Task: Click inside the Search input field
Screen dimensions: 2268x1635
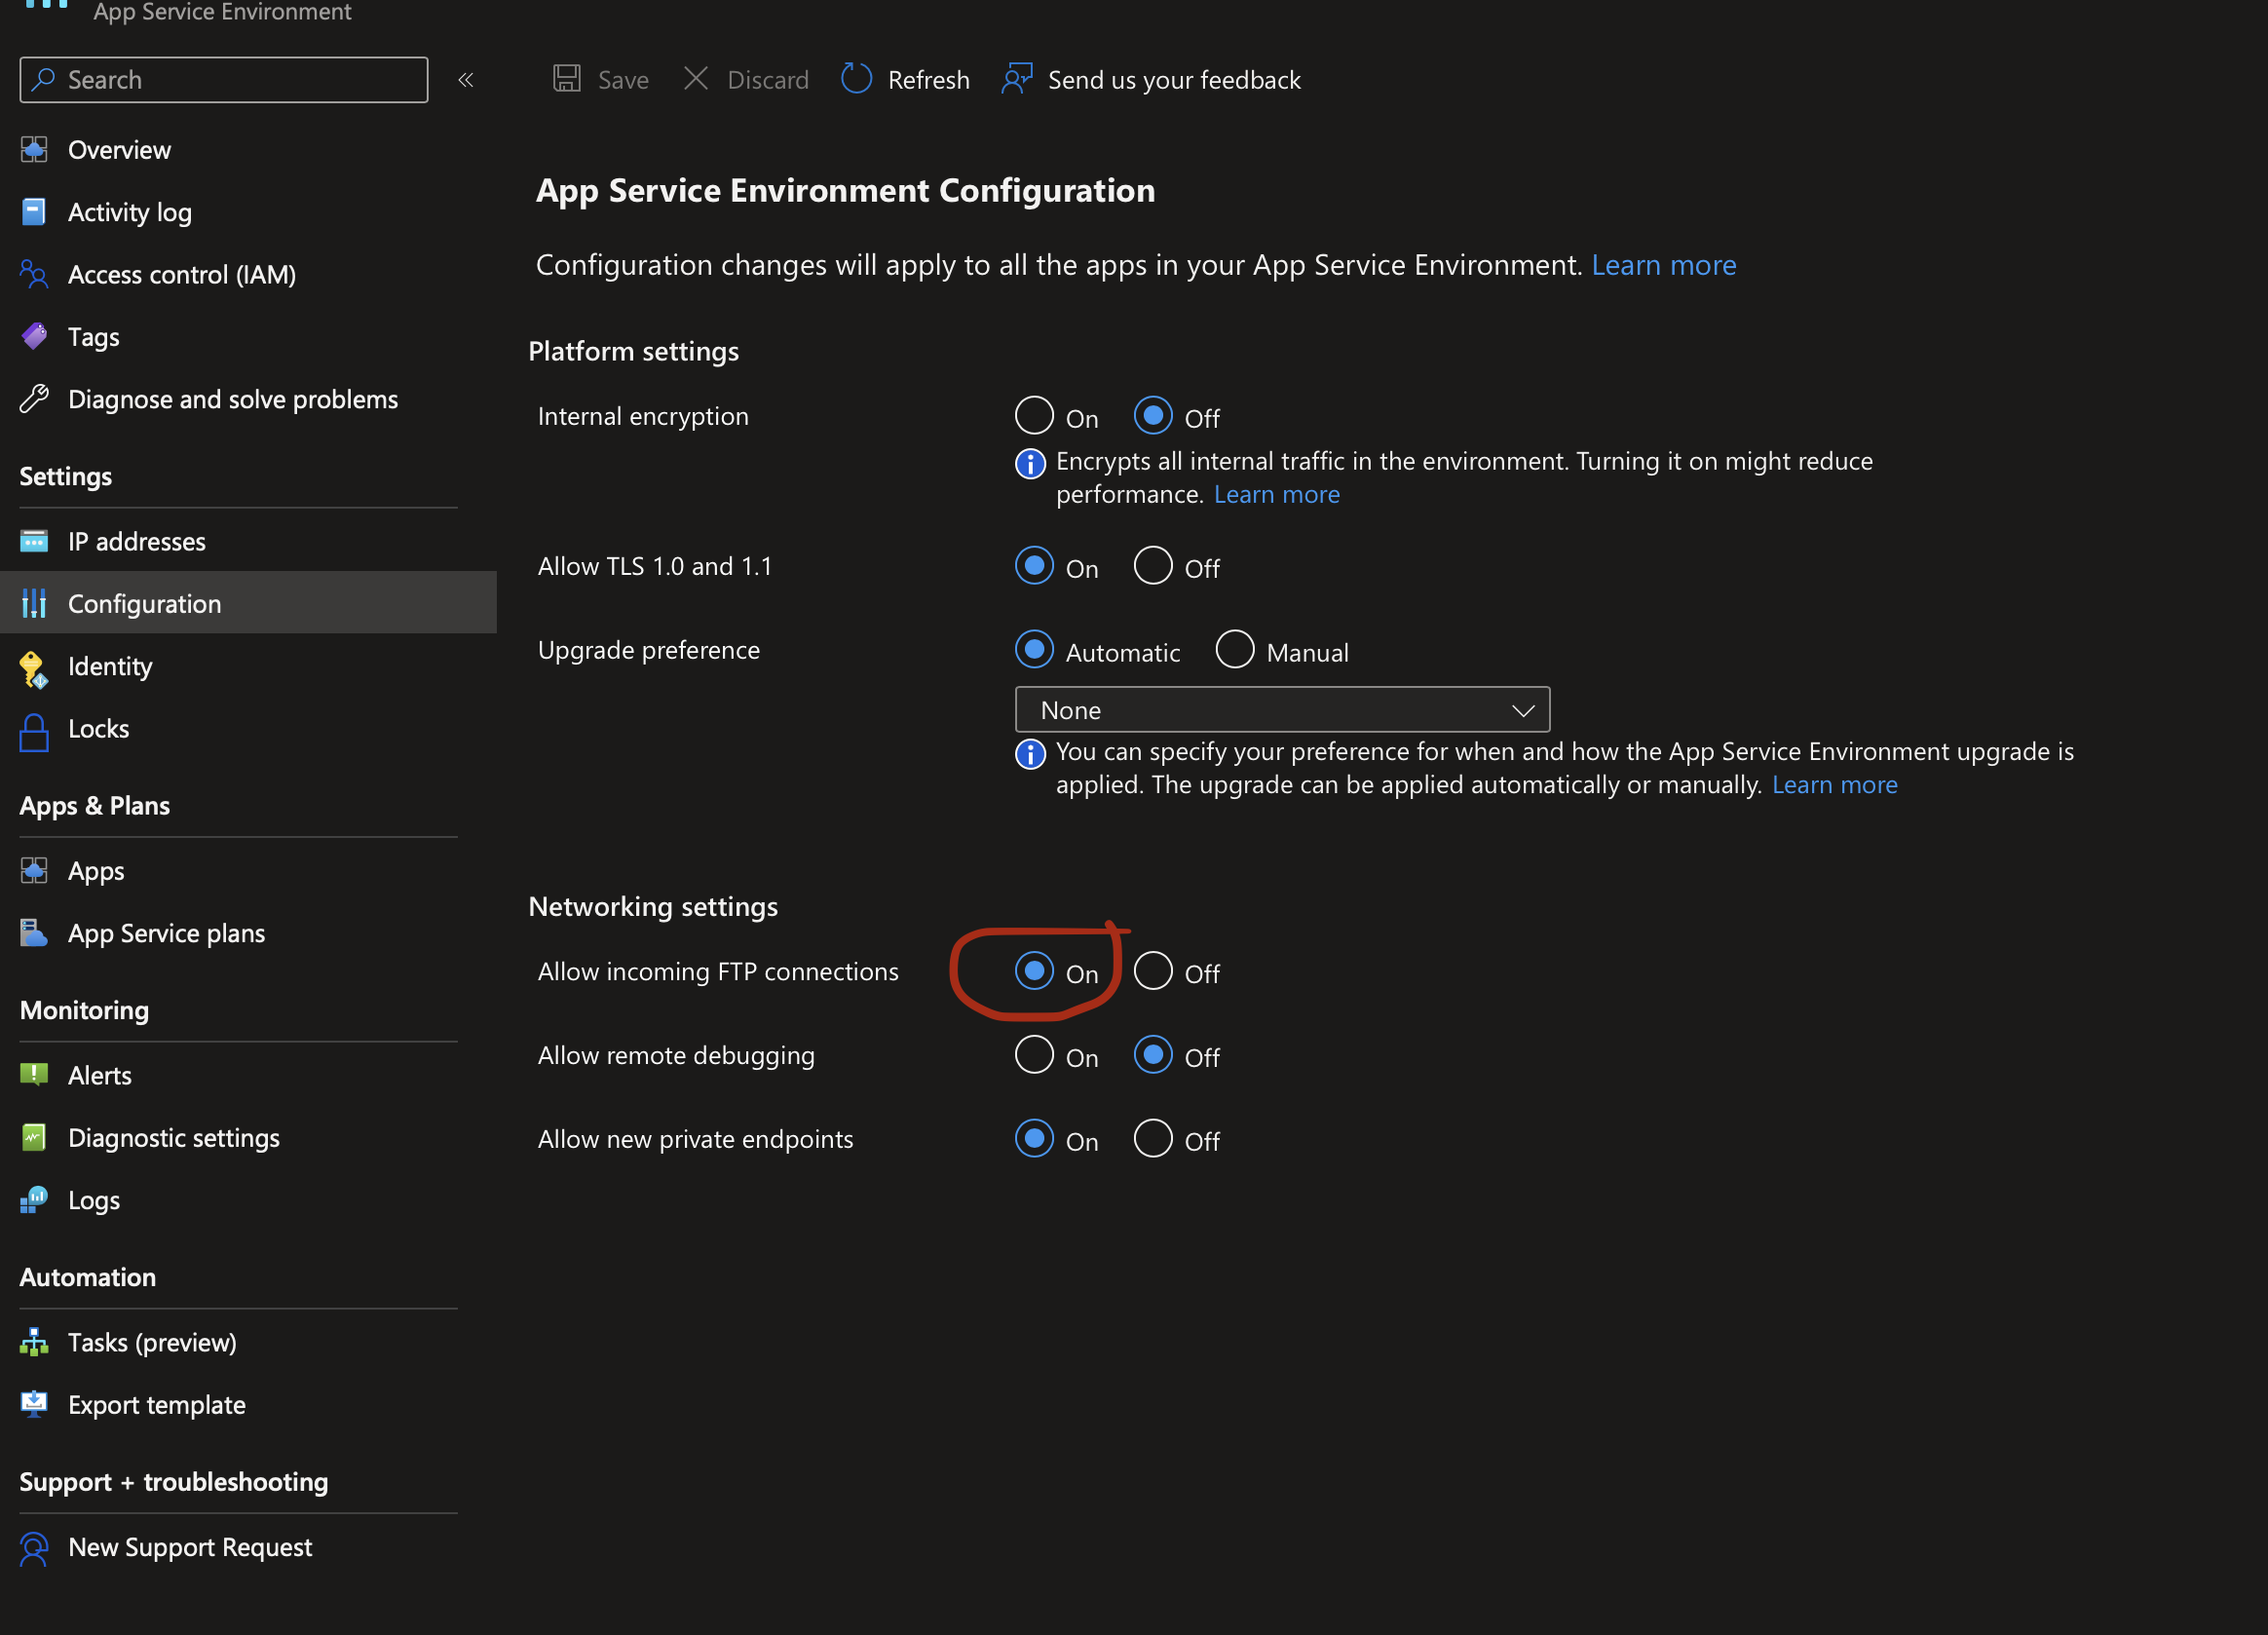Action: tap(224, 79)
